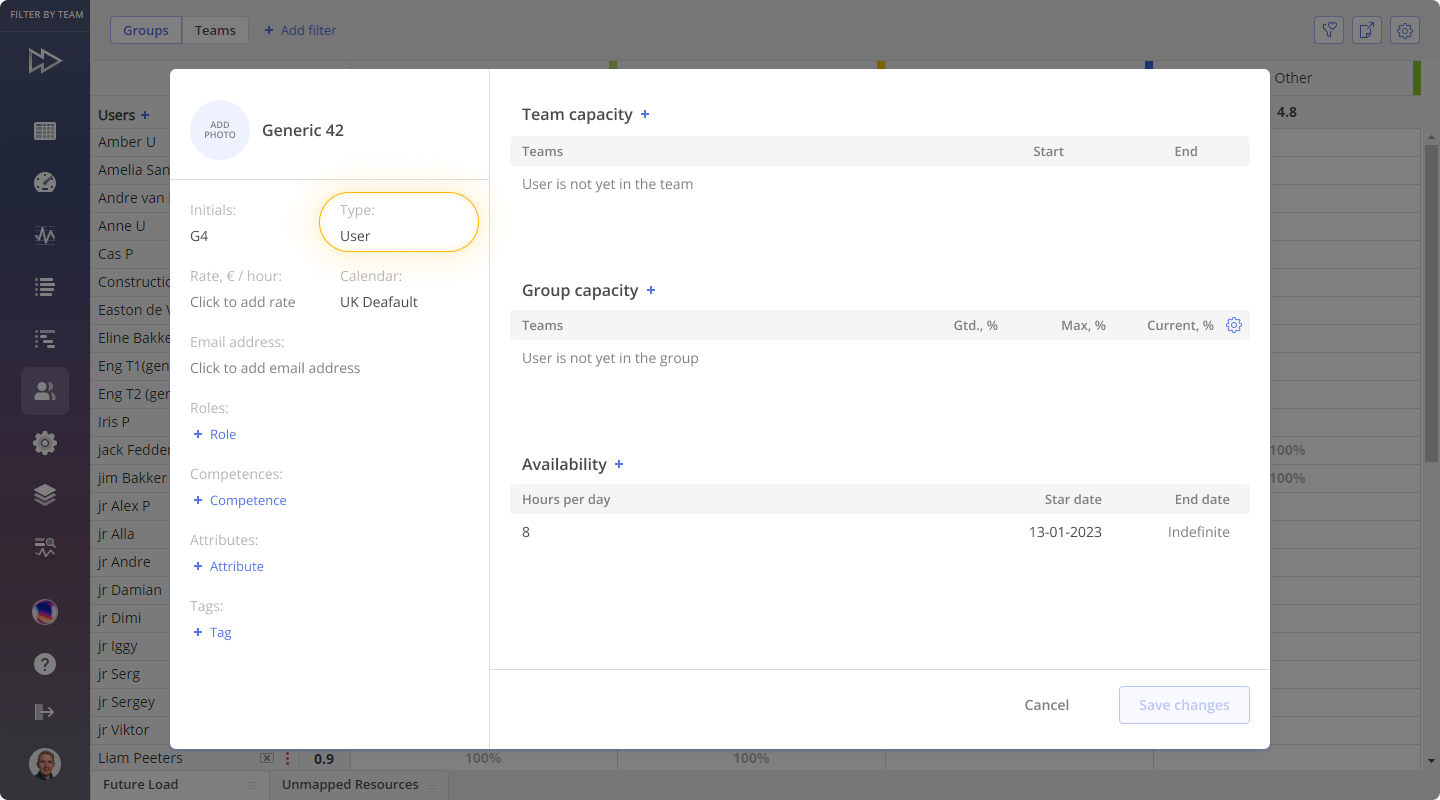Click the Indefinite end date
This screenshot has height=800, width=1440.
pos(1198,532)
